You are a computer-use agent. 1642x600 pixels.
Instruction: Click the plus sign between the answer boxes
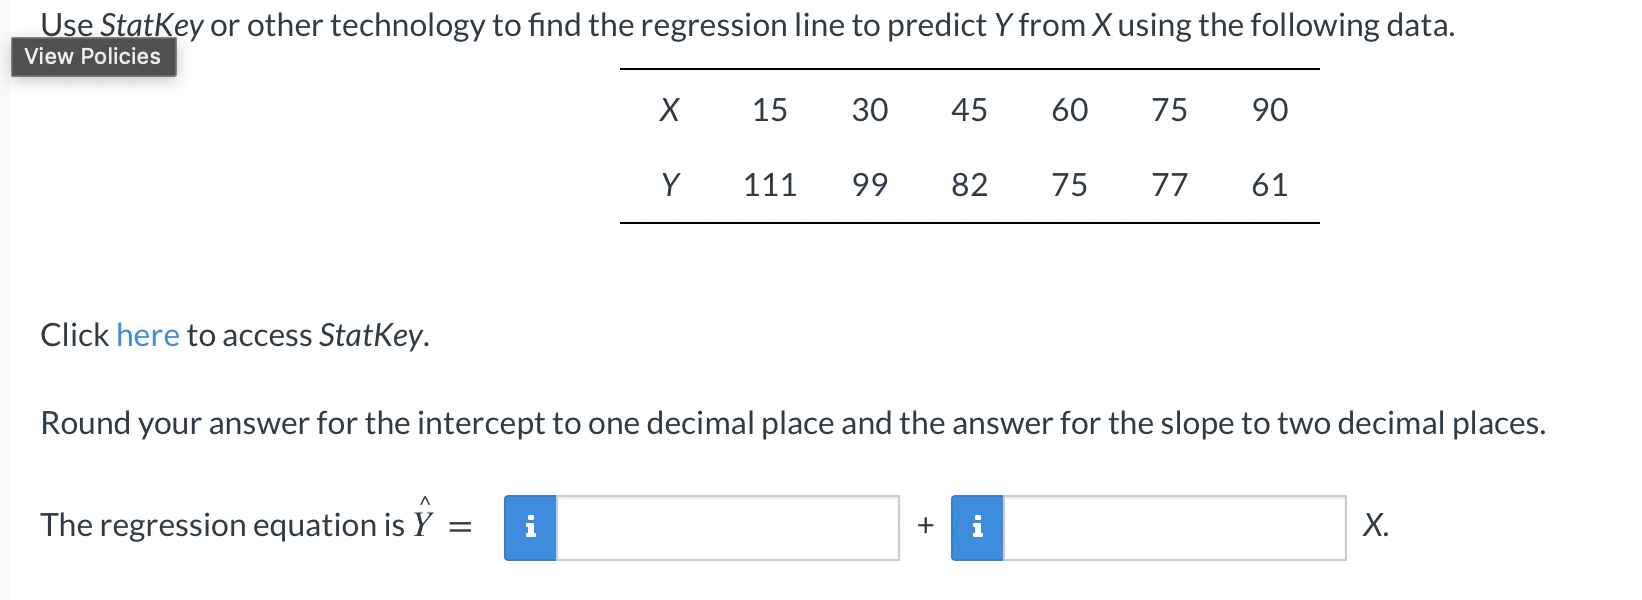click(x=925, y=525)
